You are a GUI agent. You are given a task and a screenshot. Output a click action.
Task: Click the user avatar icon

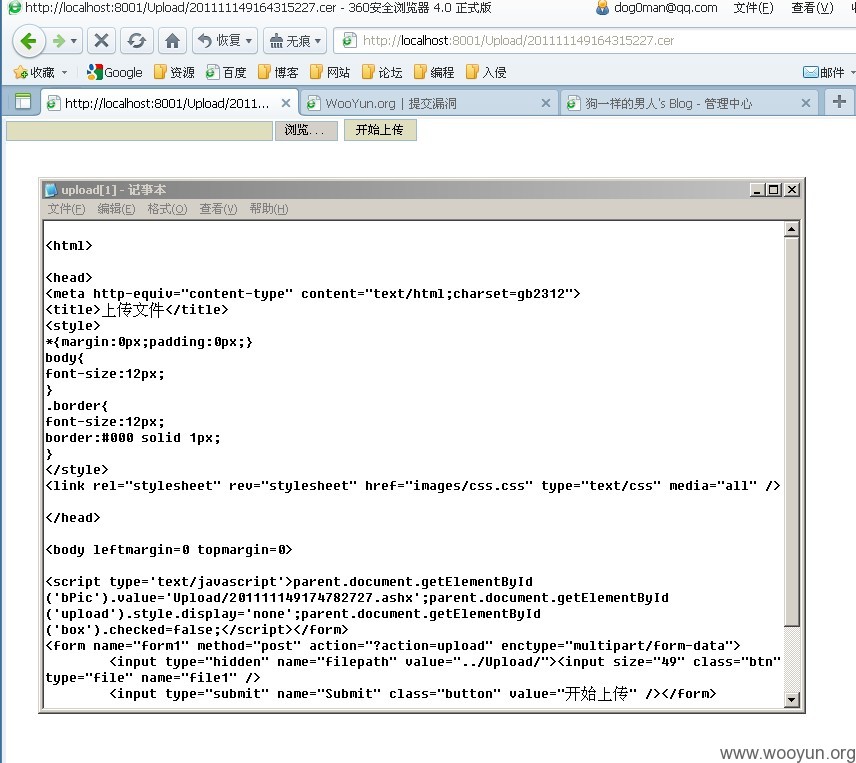coord(602,8)
